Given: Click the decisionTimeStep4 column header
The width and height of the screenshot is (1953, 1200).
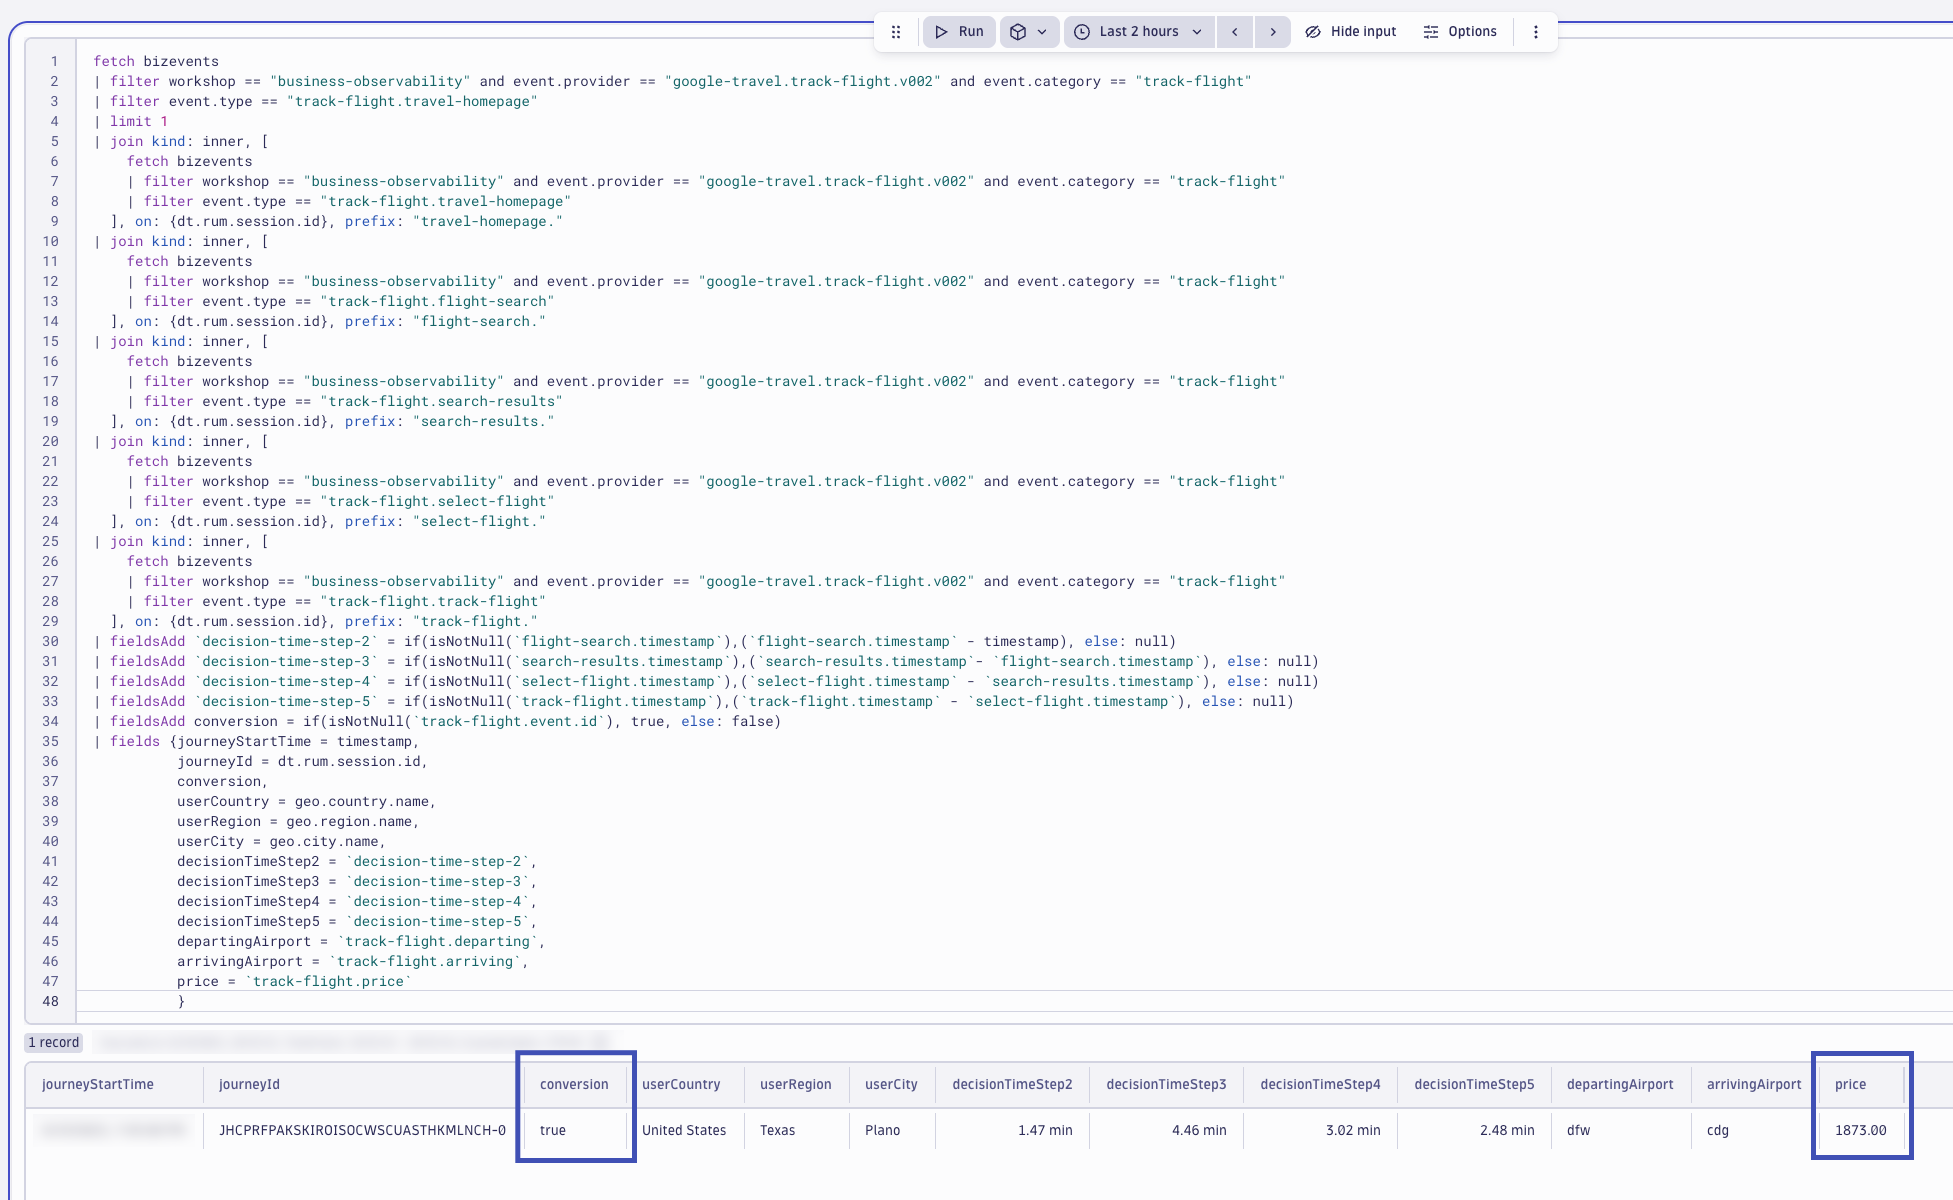Looking at the screenshot, I should (1320, 1085).
